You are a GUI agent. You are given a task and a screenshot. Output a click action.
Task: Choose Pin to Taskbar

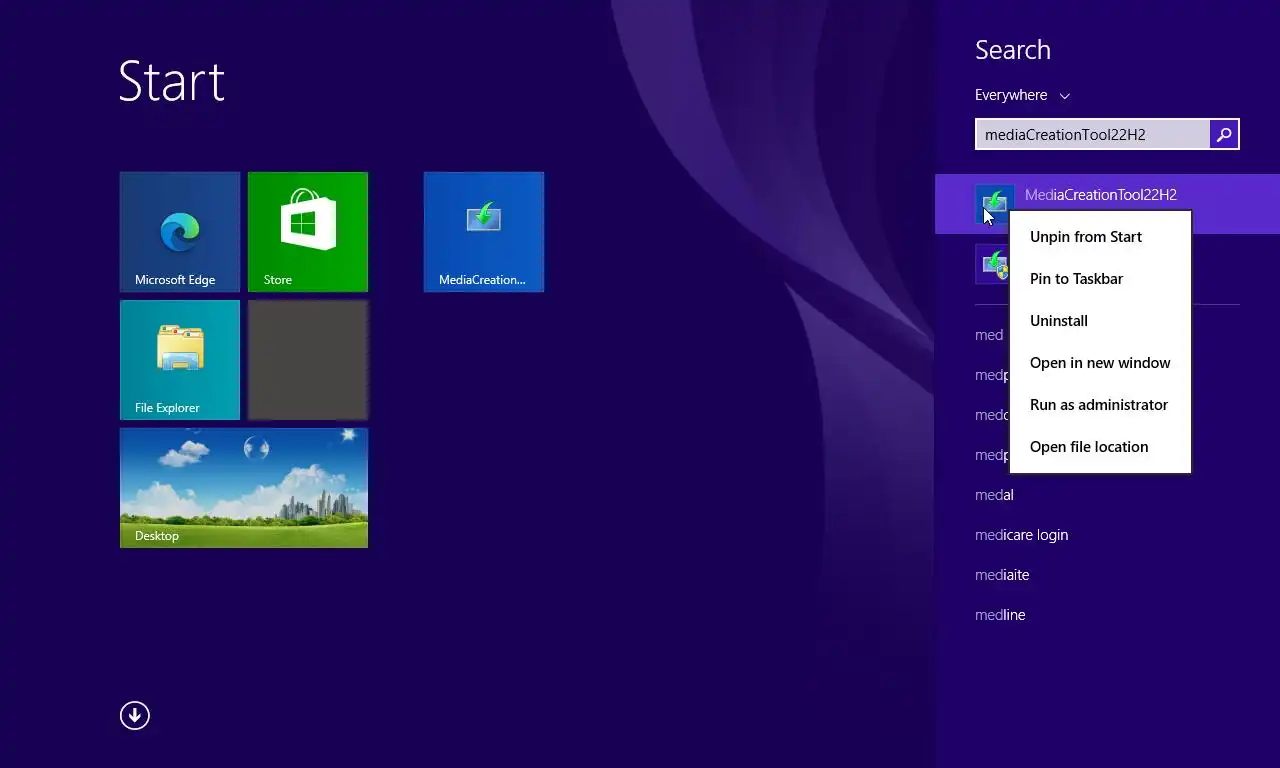[1100, 279]
